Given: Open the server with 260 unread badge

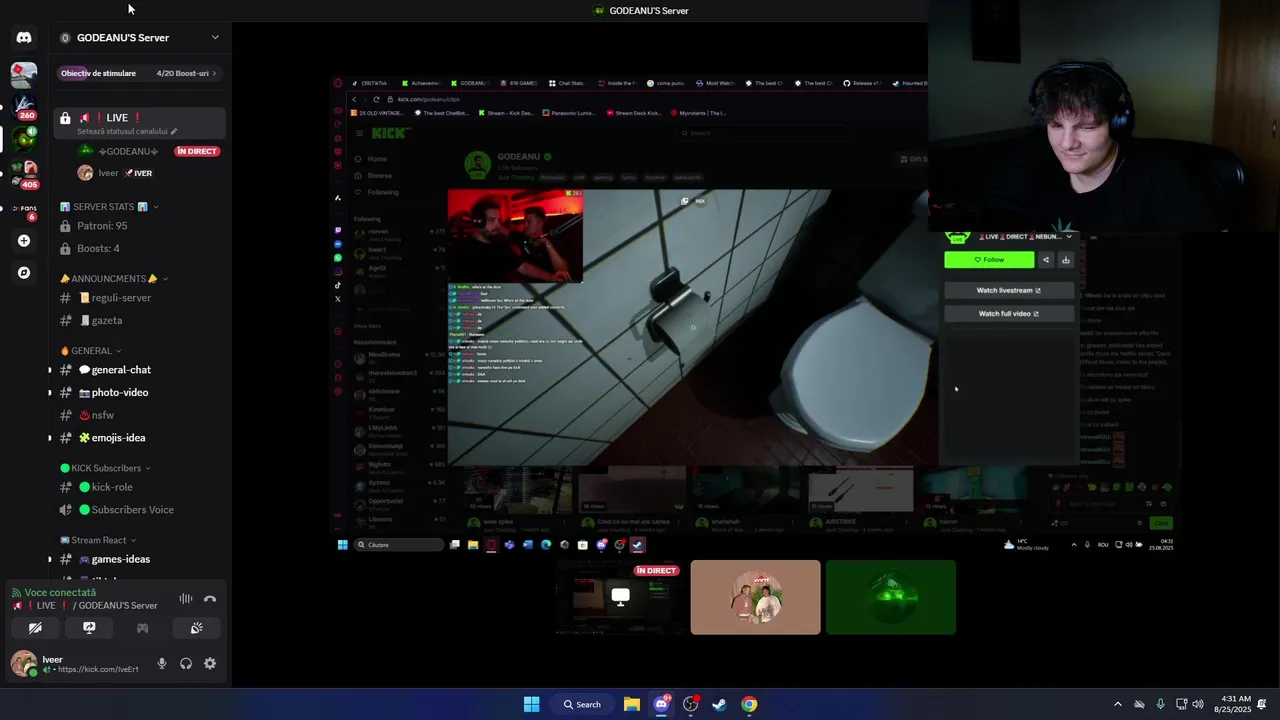Looking at the screenshot, I should [x=24, y=106].
